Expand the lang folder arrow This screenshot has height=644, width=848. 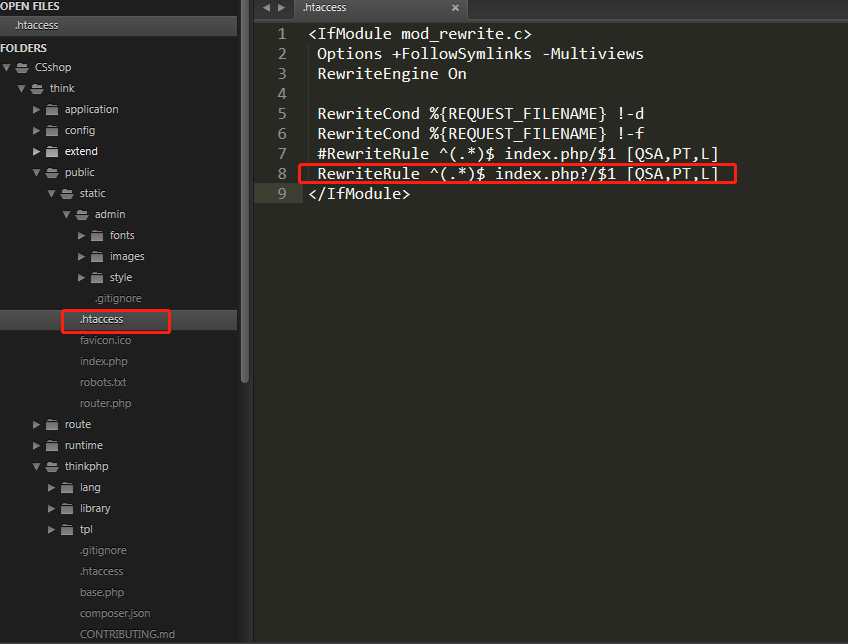[x=51, y=488]
